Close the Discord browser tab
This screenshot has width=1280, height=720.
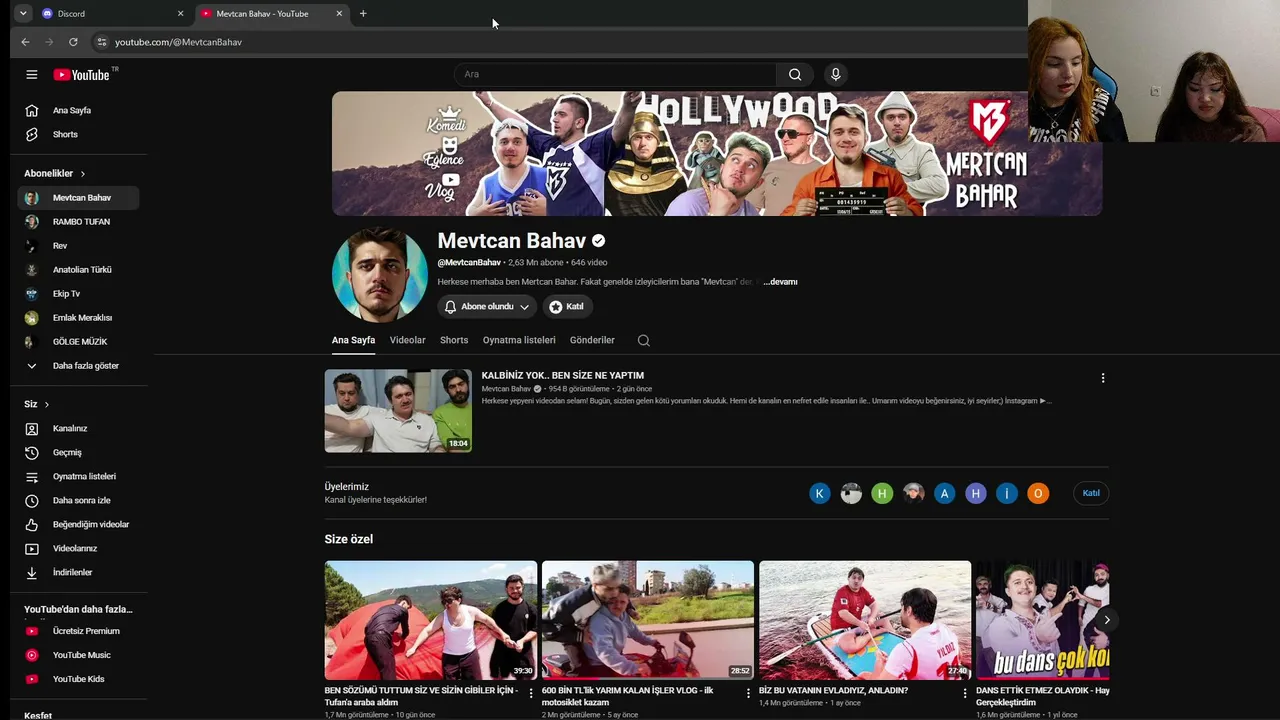pyautogui.click(x=181, y=14)
